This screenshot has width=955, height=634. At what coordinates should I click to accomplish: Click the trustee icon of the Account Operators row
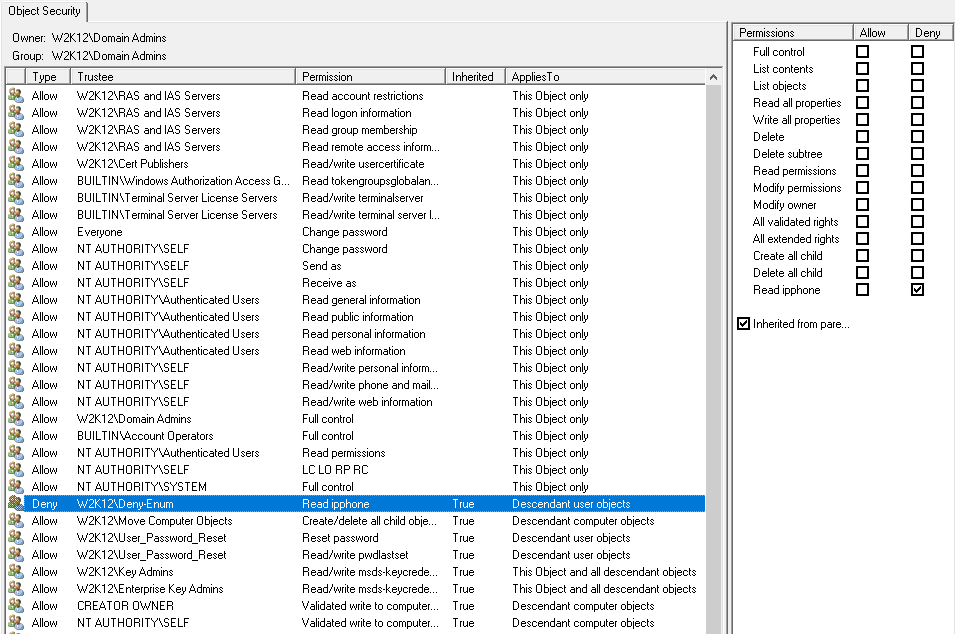click(16, 436)
